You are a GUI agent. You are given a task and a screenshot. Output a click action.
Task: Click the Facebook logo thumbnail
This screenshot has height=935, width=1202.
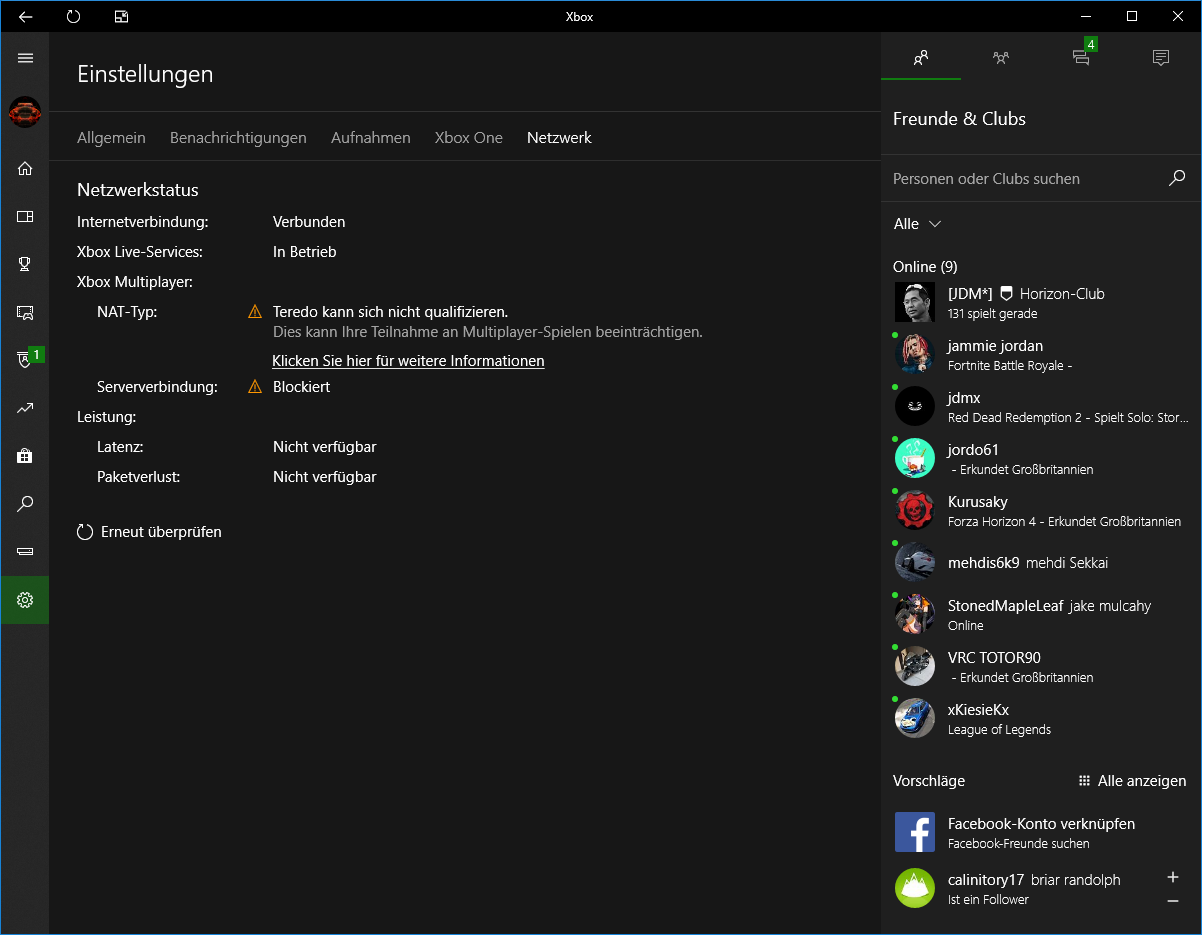[915, 832]
